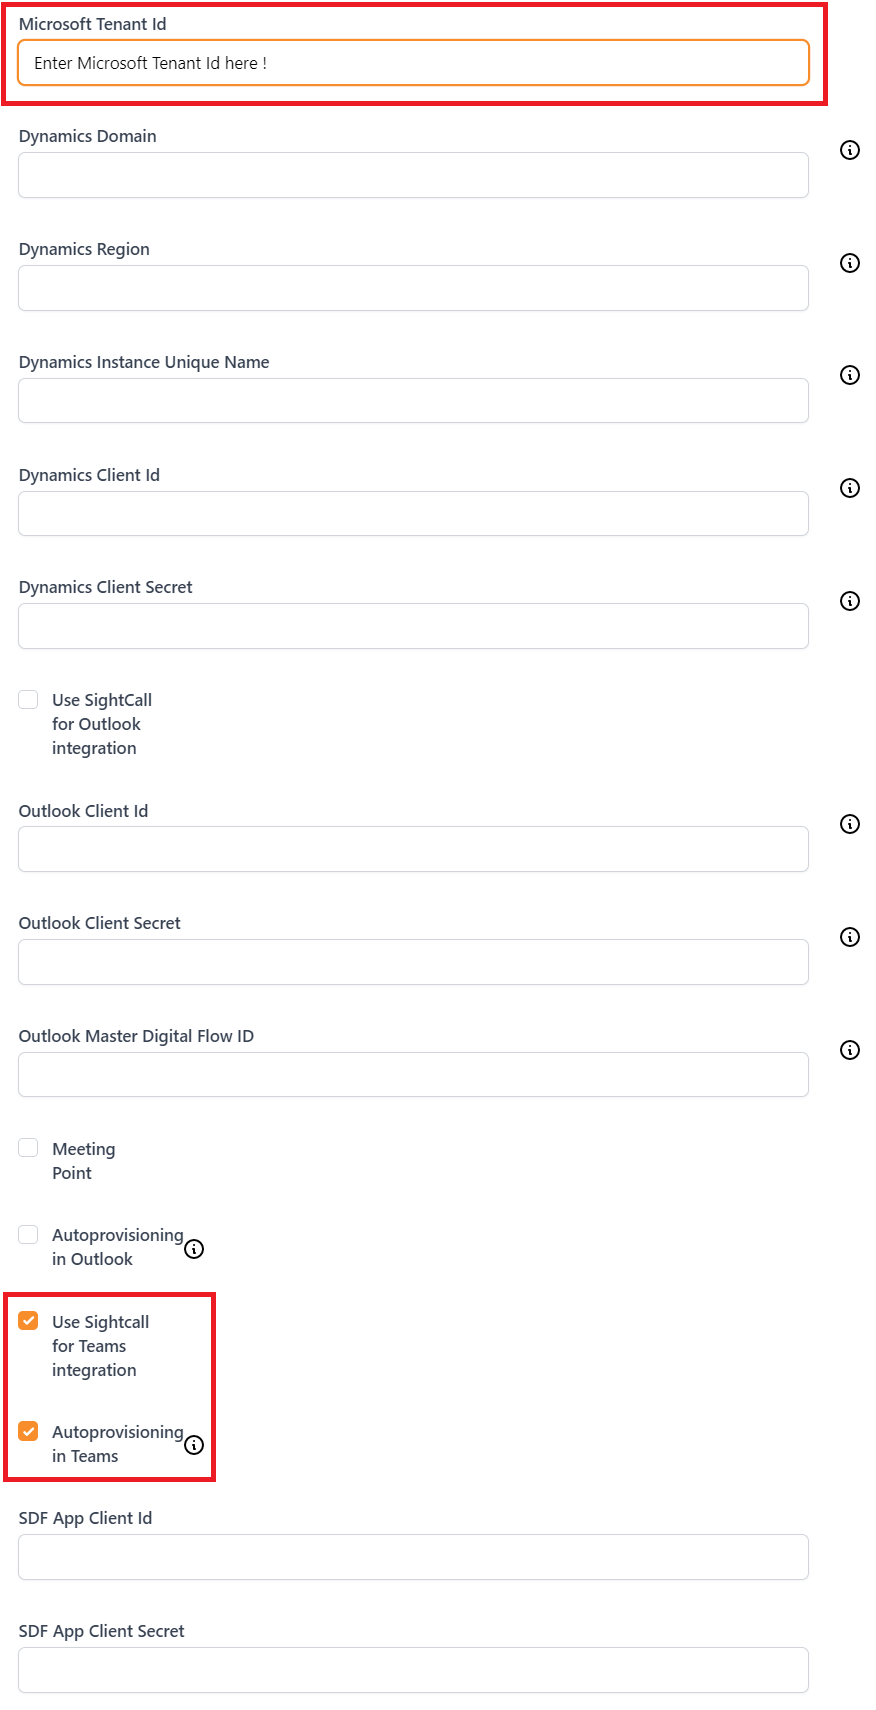The width and height of the screenshot is (876, 1710).
Task: Show info icon beside Autoprovisioning in Teams
Action: pos(195,1445)
